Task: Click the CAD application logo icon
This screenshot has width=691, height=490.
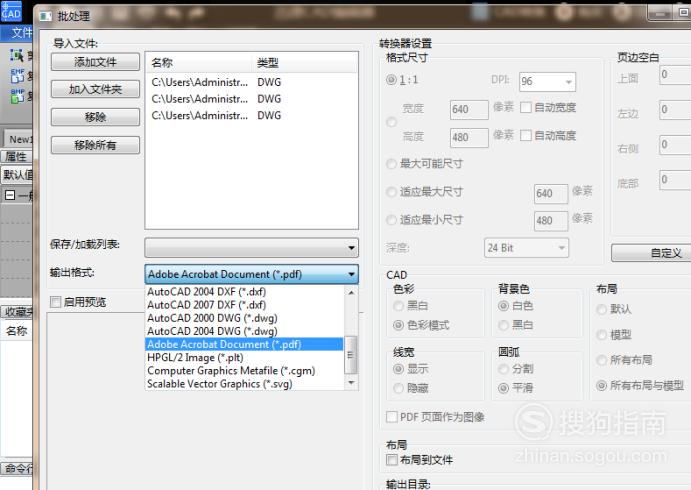Action: tap(11, 11)
